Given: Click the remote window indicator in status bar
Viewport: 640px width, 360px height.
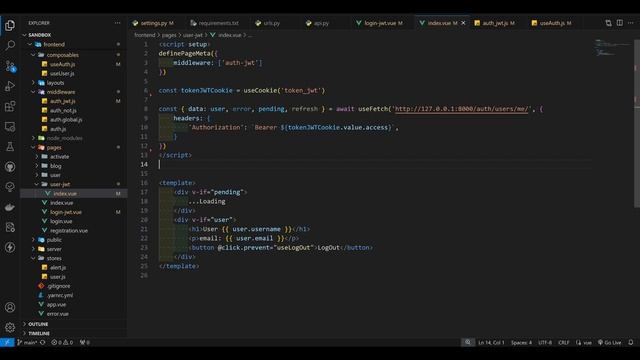Looking at the screenshot, I should (x=7, y=342).
